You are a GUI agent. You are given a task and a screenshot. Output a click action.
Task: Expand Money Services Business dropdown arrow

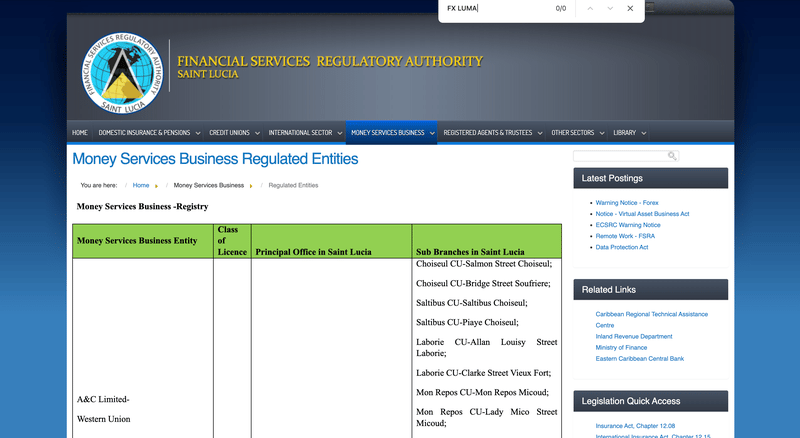click(x=432, y=133)
